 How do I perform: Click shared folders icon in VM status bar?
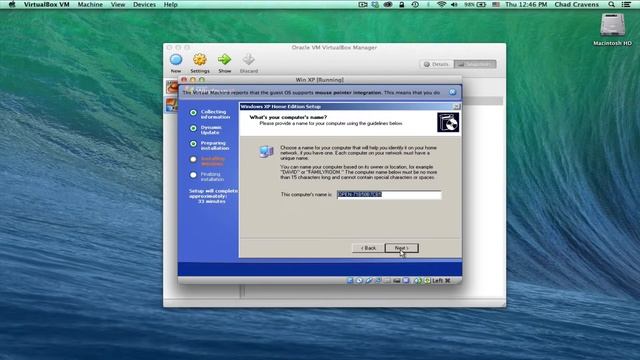point(387,280)
